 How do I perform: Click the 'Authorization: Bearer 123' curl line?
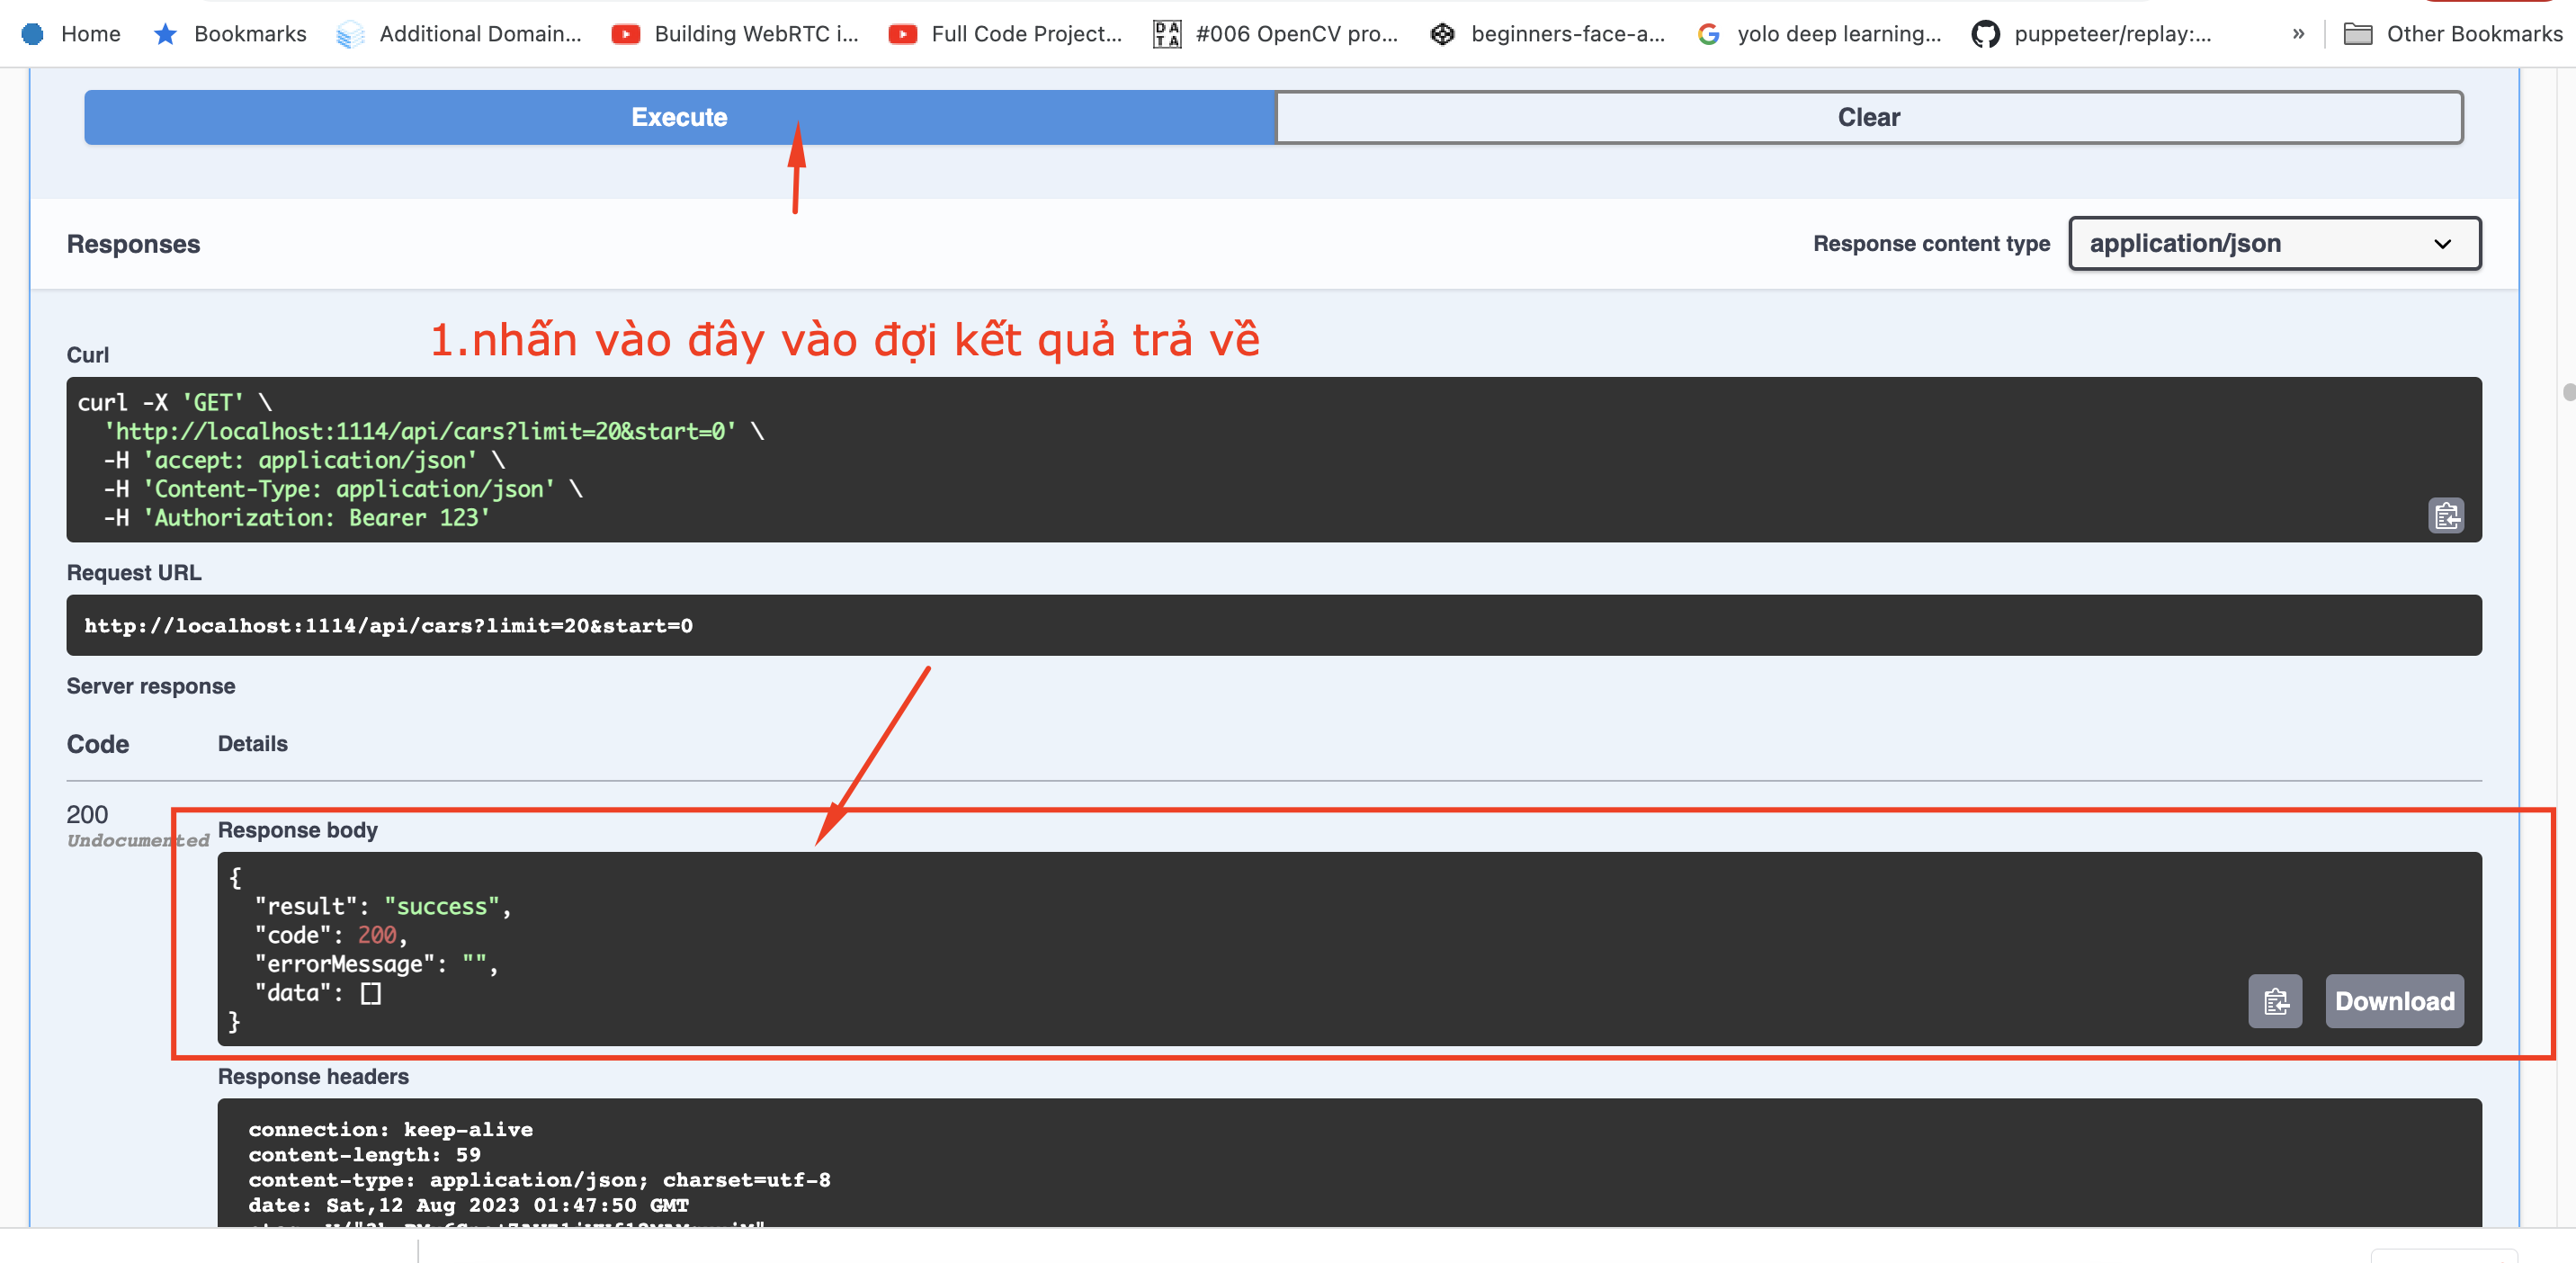[x=296, y=518]
